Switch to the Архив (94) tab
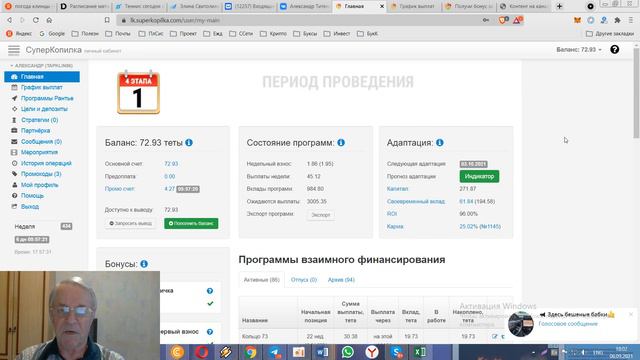640x360 pixels. coord(341,280)
